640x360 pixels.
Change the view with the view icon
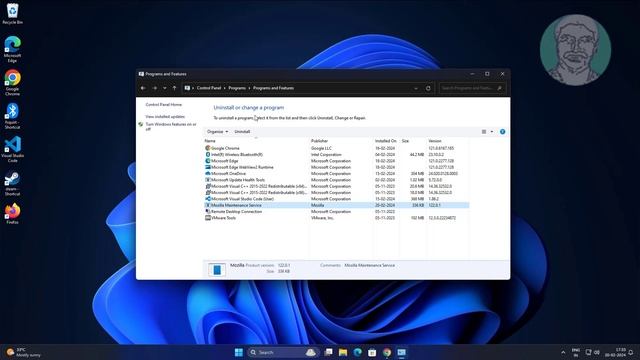[484, 132]
